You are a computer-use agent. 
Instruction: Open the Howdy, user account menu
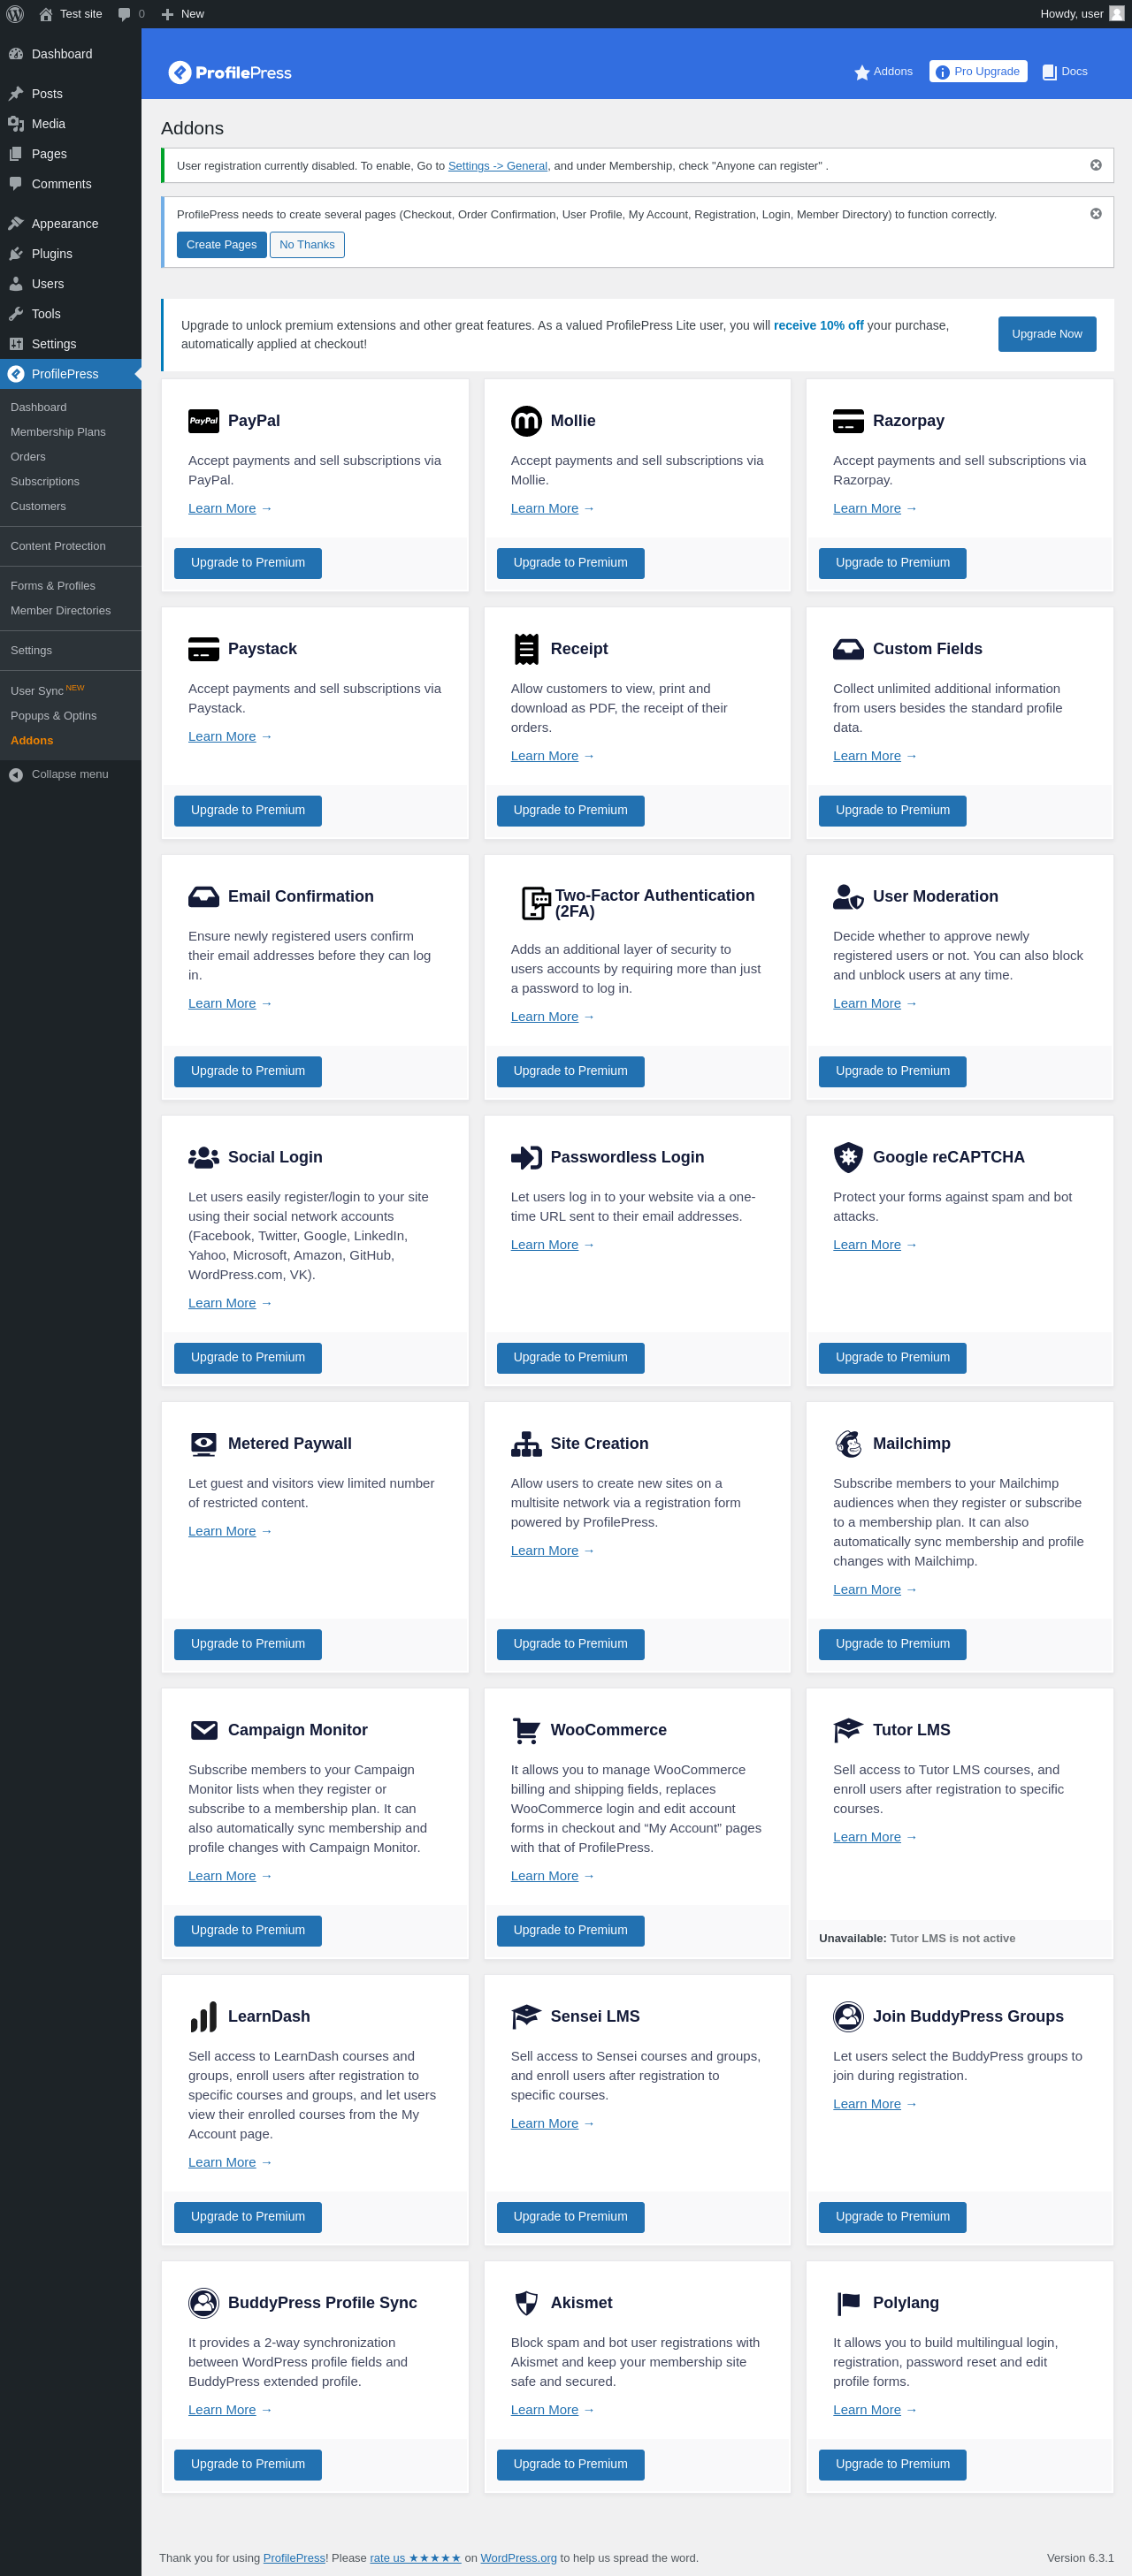1082,14
